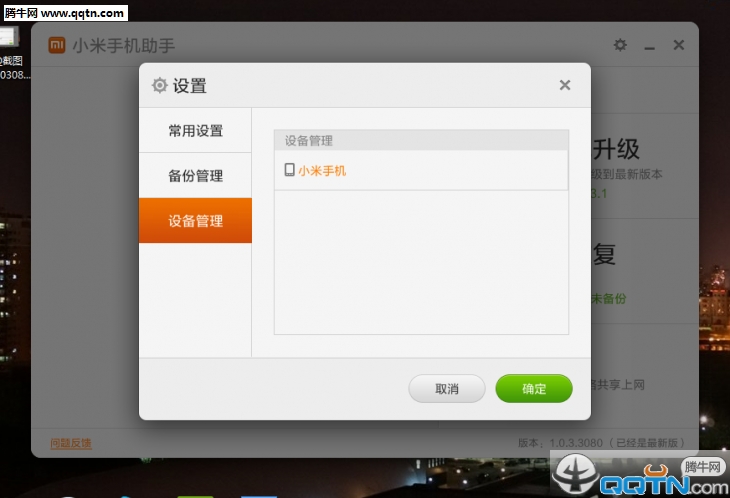The width and height of the screenshot is (730, 498).
Task: Click the orange Mi logo icon
Action: pos(57,45)
